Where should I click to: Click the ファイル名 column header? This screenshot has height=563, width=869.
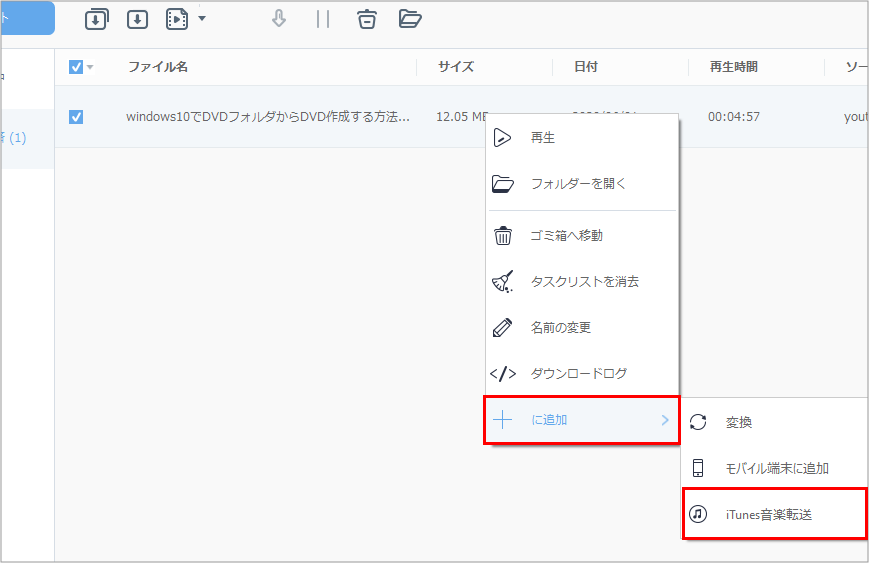(x=158, y=67)
